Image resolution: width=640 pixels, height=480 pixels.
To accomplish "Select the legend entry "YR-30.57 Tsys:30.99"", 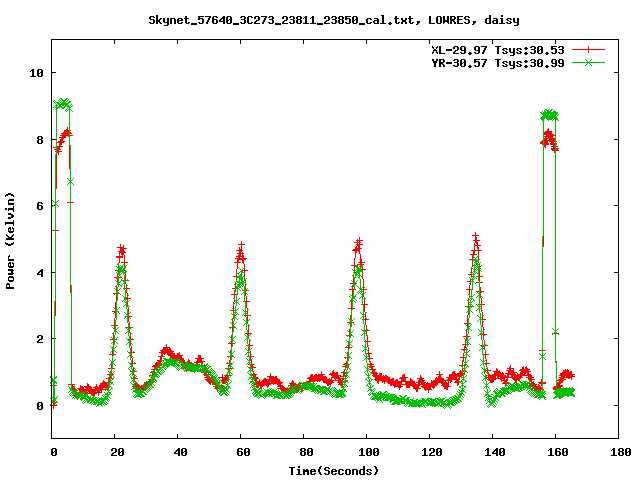I will point(498,63).
